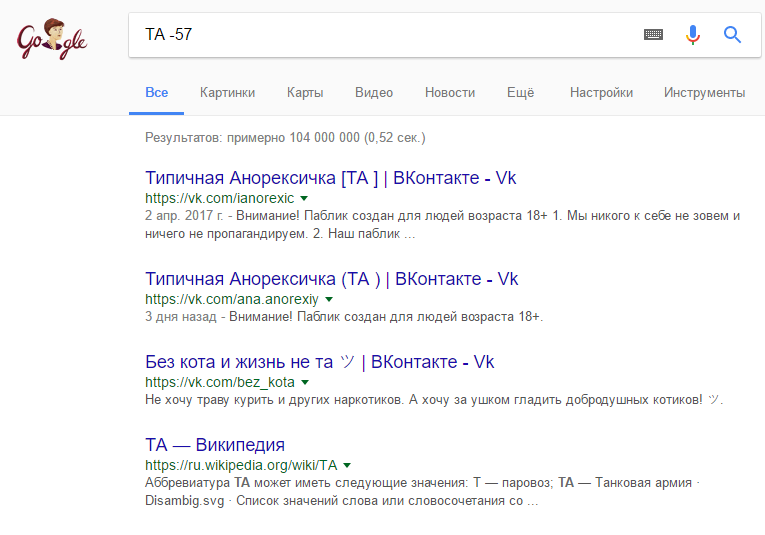
Task: Open Настройки search settings
Action: 601,93
